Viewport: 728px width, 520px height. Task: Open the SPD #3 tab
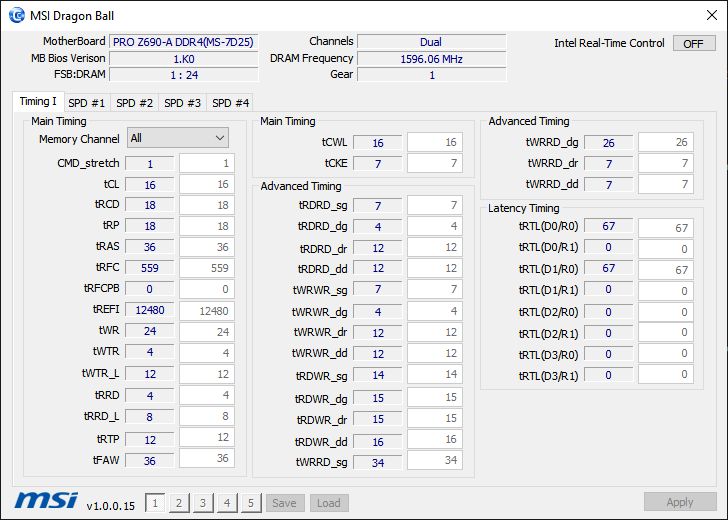pyautogui.click(x=182, y=103)
